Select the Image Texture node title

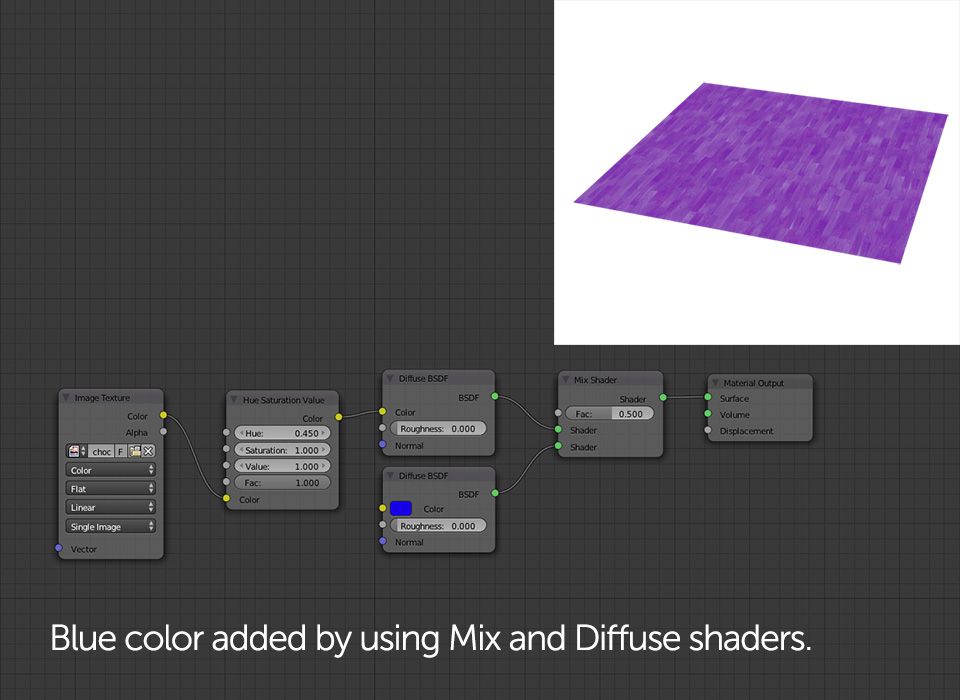point(102,397)
